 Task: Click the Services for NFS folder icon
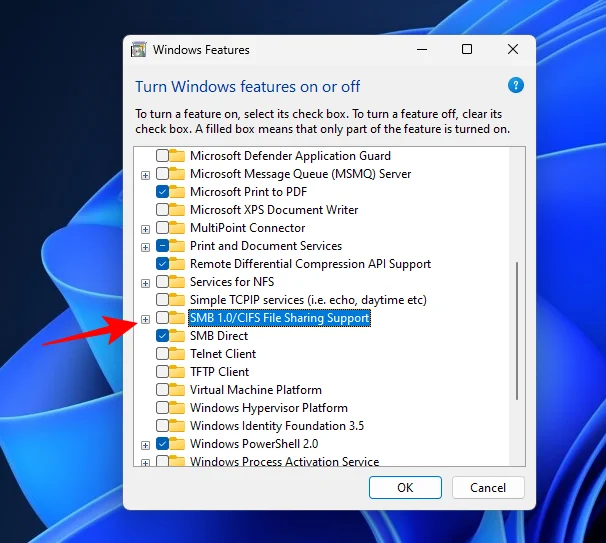177,282
